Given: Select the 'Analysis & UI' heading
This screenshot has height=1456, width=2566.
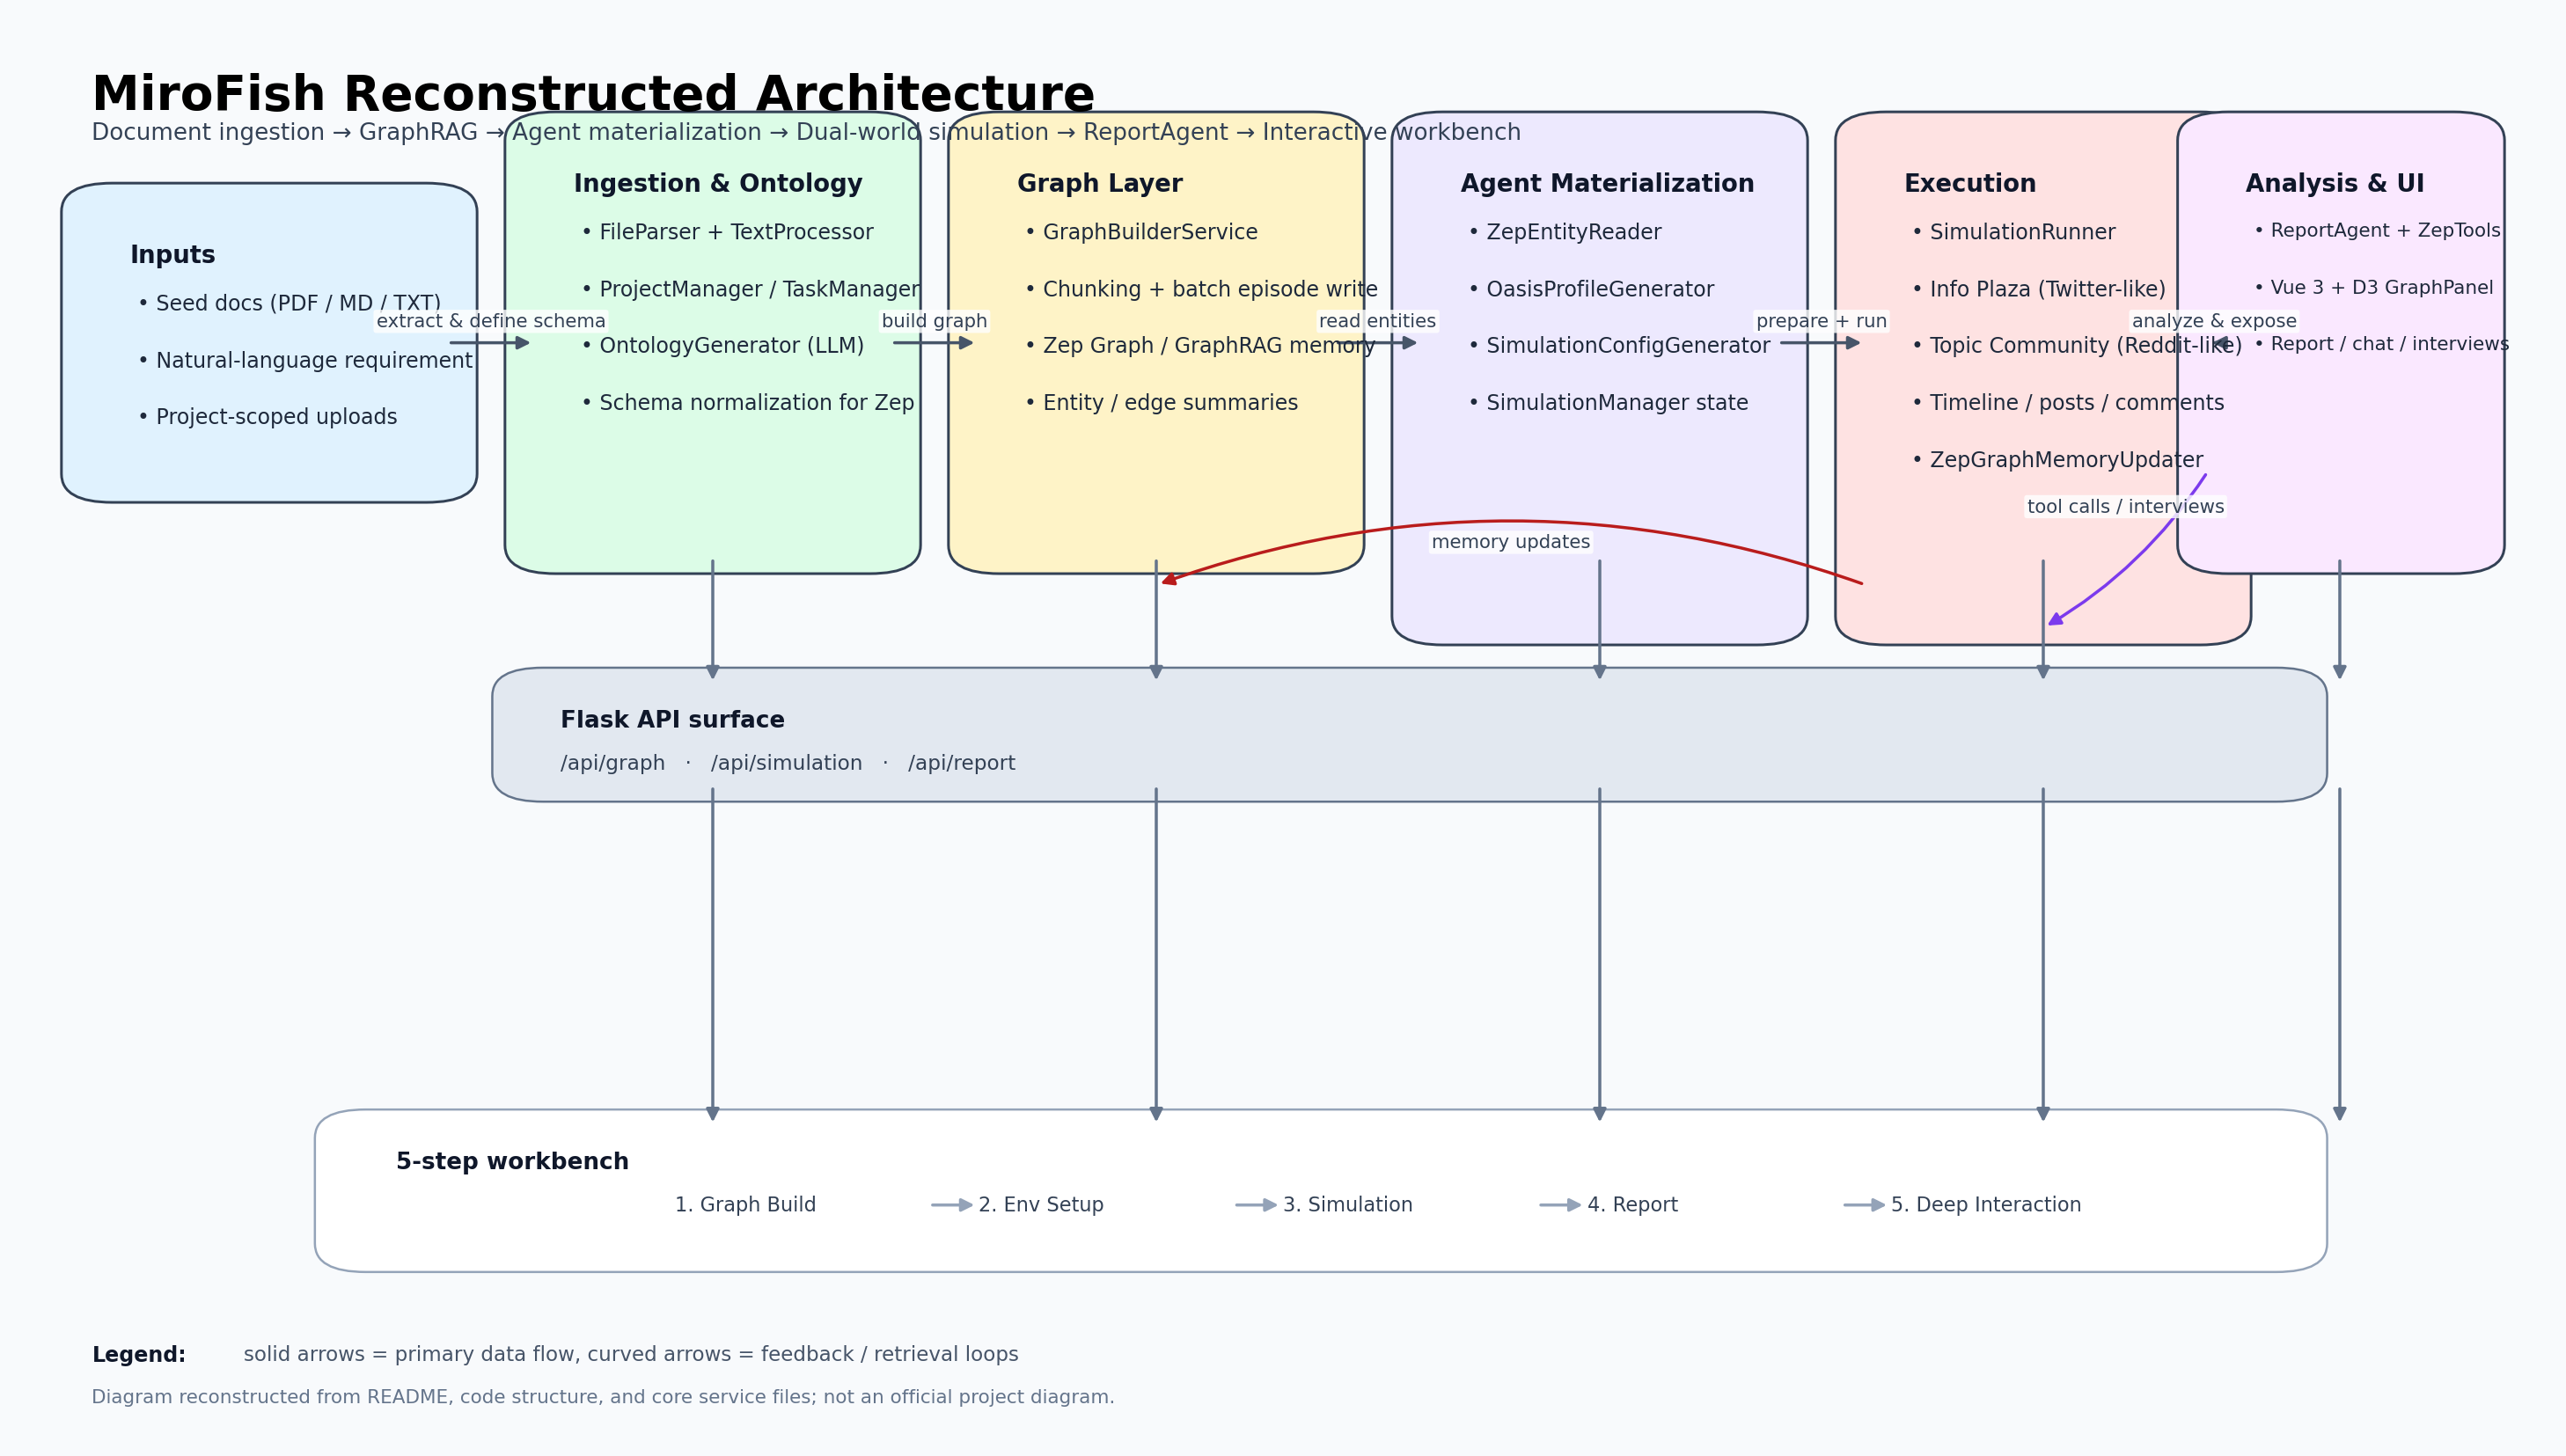Looking at the screenshot, I should (x=2334, y=184).
